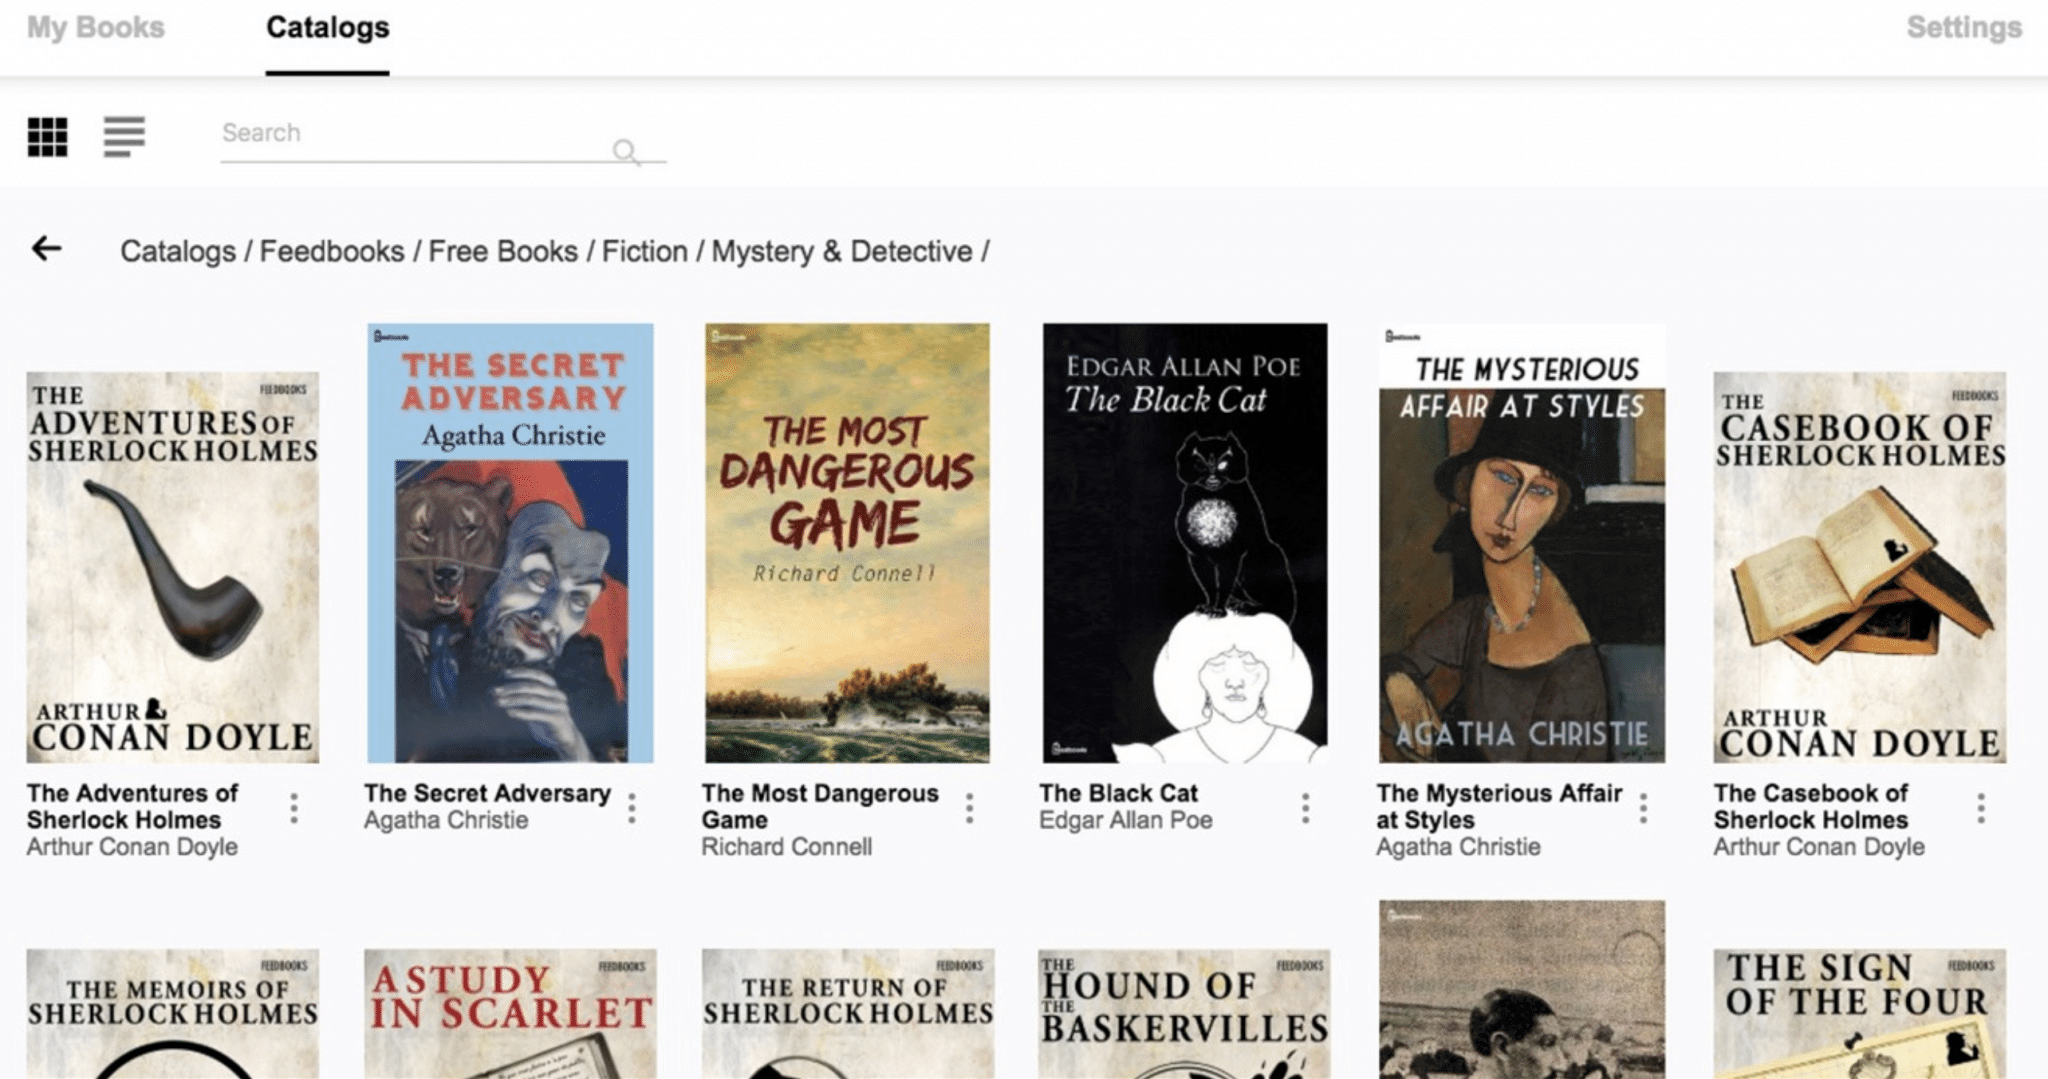Click the title text The Black Cat

coord(1118,793)
